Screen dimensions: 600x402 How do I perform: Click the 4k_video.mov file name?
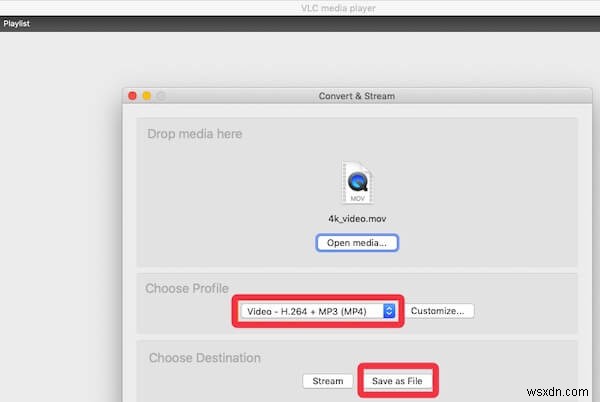pos(357,219)
